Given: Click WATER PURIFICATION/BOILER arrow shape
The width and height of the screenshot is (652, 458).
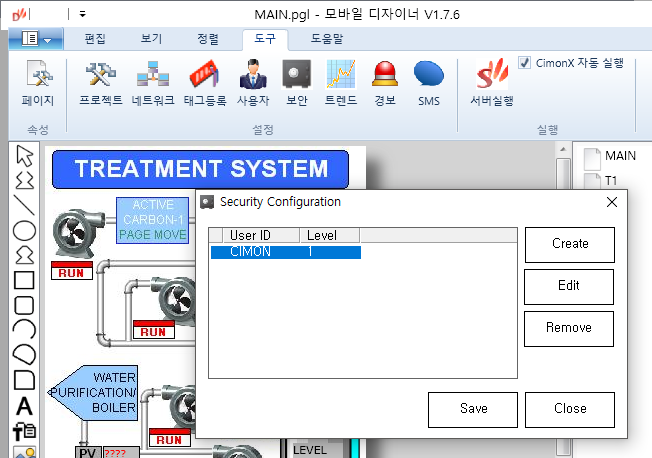Looking at the screenshot, I should tap(93, 393).
